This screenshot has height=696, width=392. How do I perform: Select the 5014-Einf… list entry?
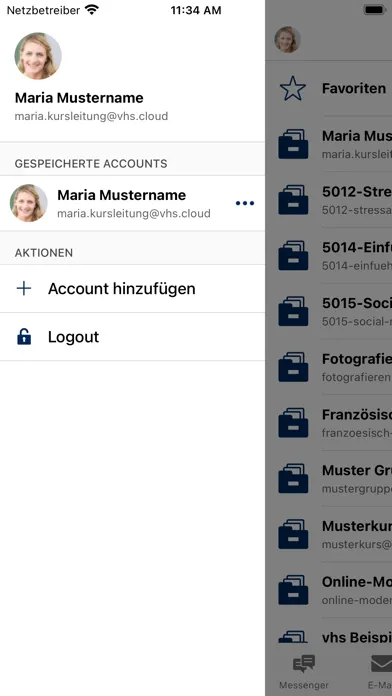pos(329,256)
